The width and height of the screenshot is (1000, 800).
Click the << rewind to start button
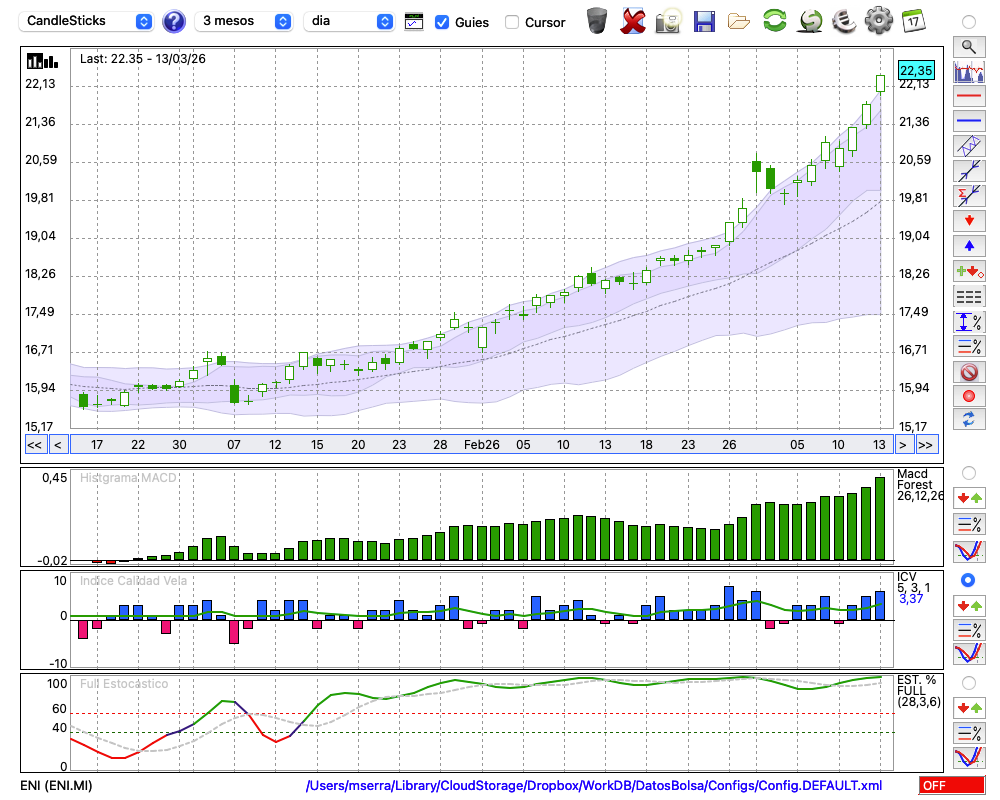[x=34, y=445]
